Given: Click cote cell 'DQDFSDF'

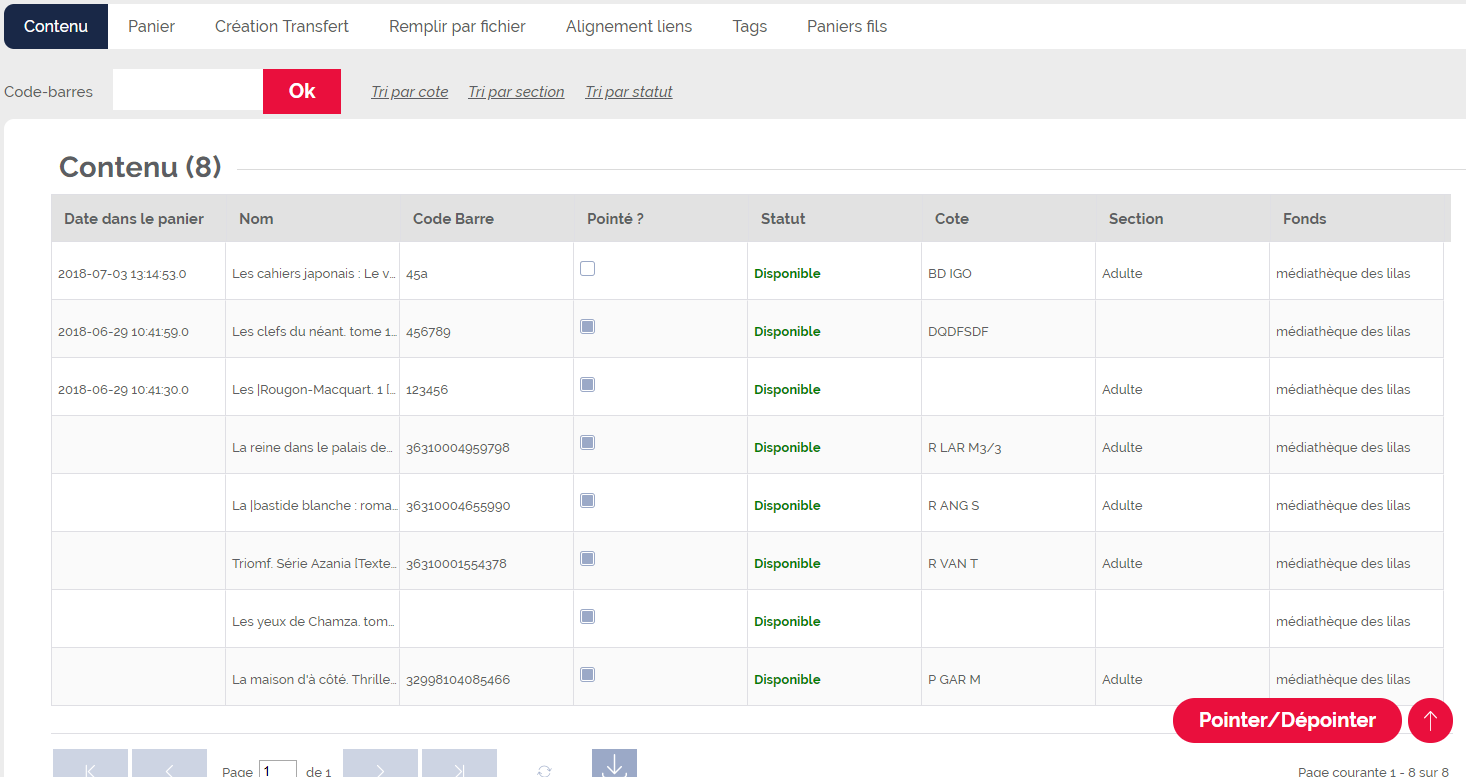Looking at the screenshot, I should [x=1008, y=331].
